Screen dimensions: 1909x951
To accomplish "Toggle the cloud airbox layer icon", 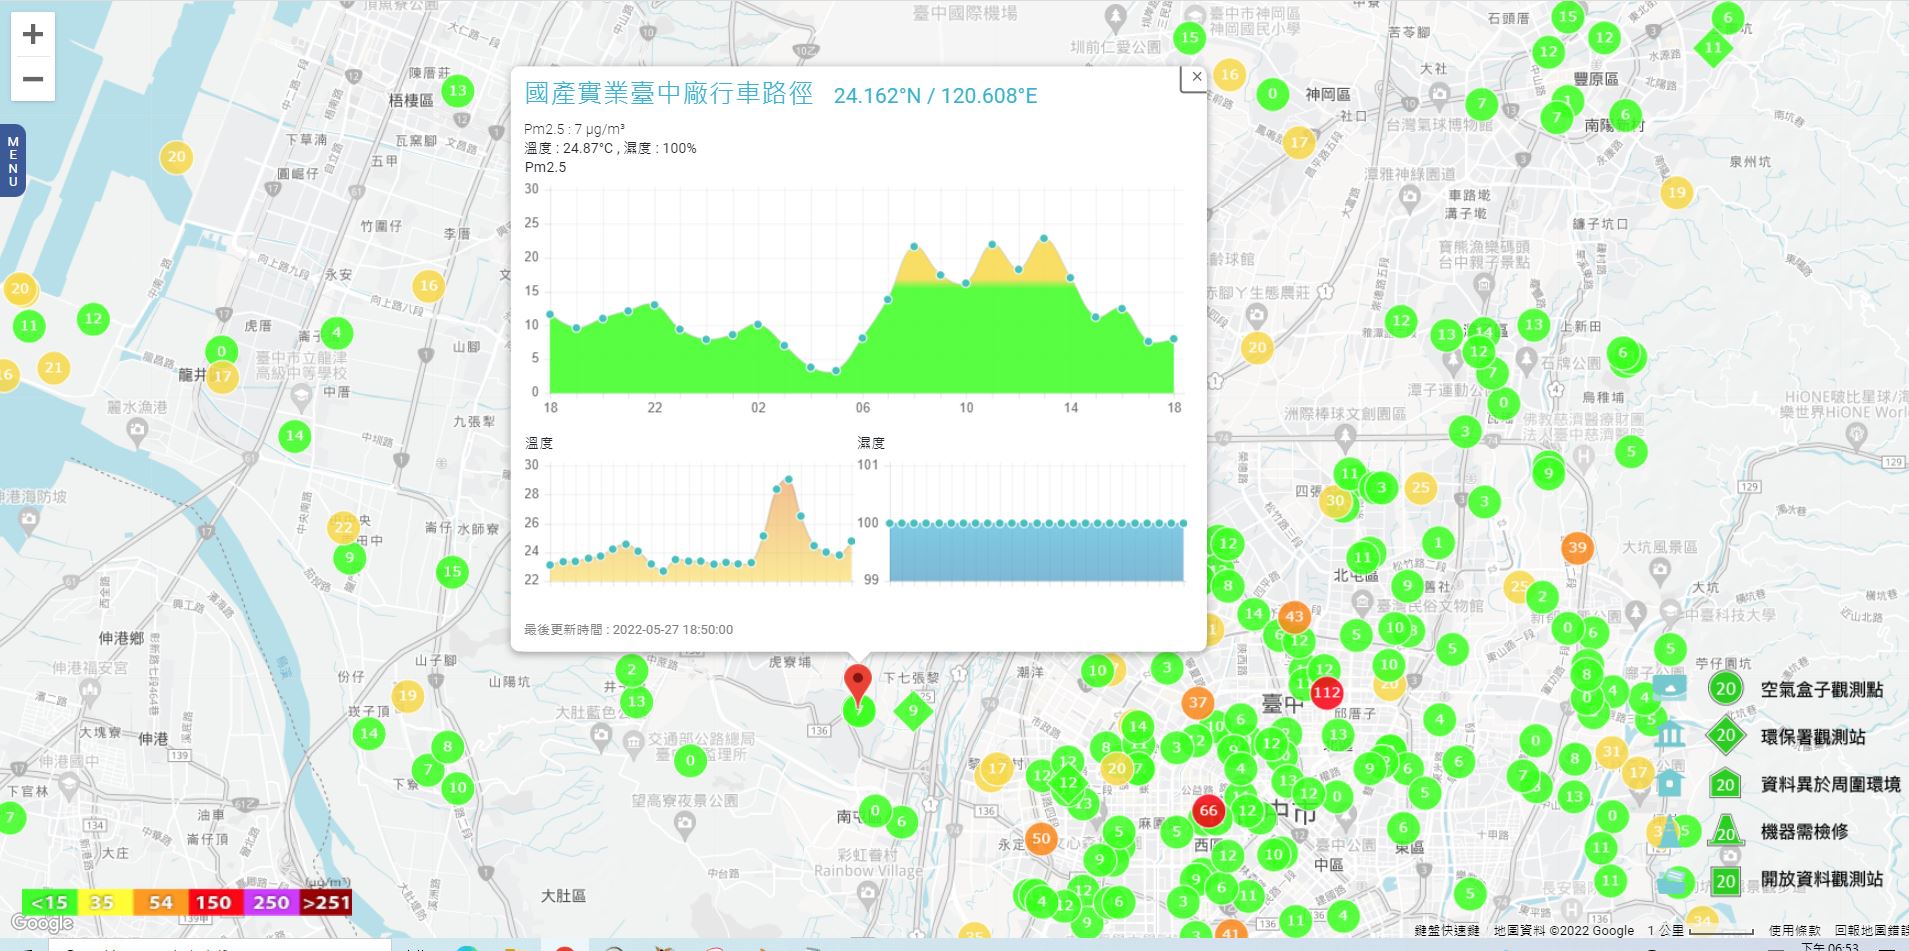I will tap(1669, 688).
